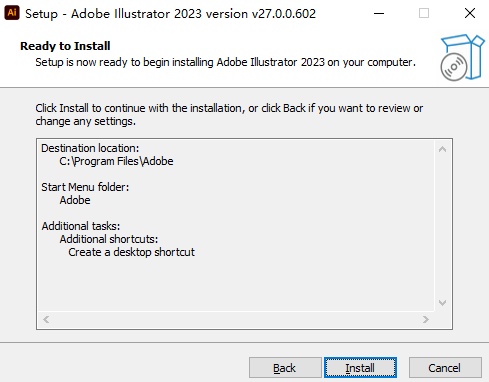This screenshot has height=382, width=489.
Task: Click the summary box scroll down arrow
Action: 442,303
